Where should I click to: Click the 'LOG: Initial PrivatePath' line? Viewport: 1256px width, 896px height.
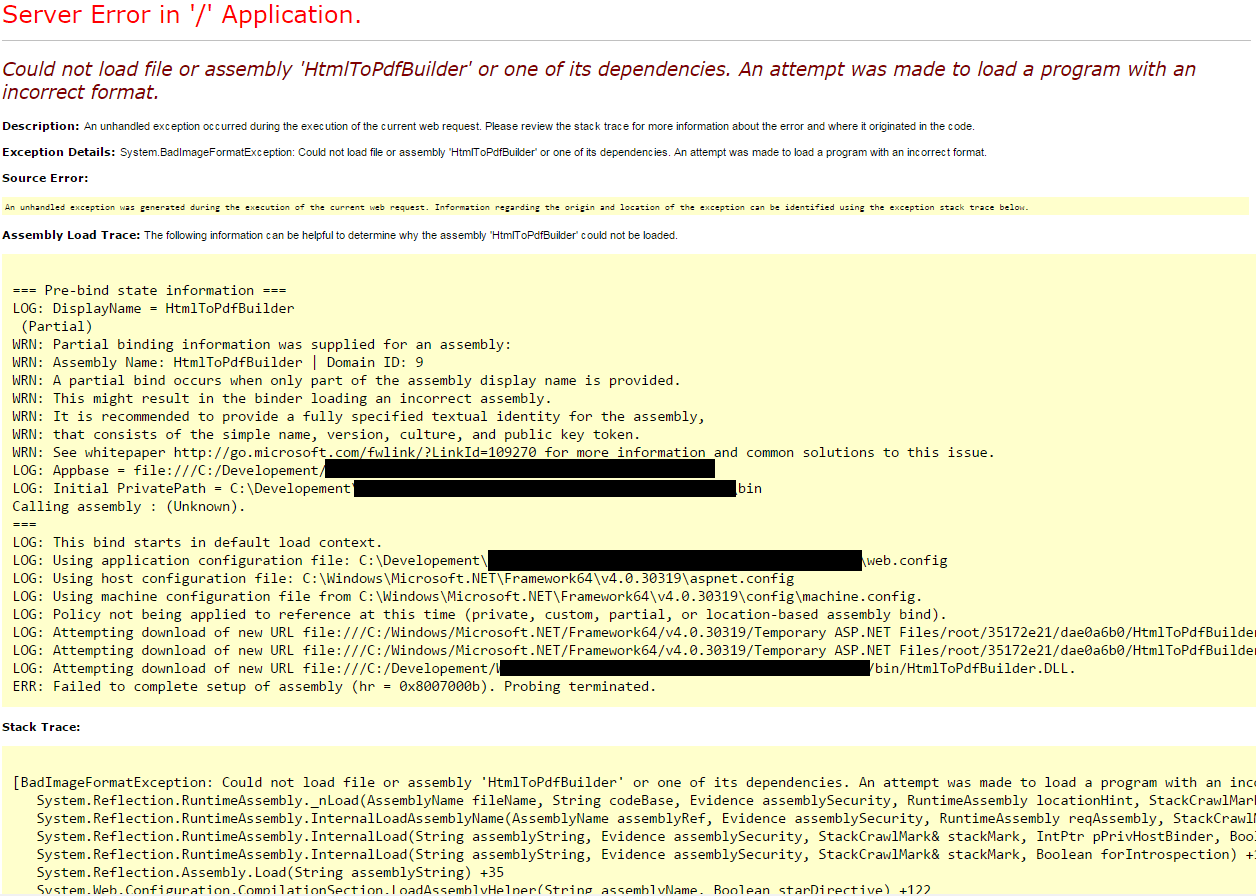(x=183, y=489)
